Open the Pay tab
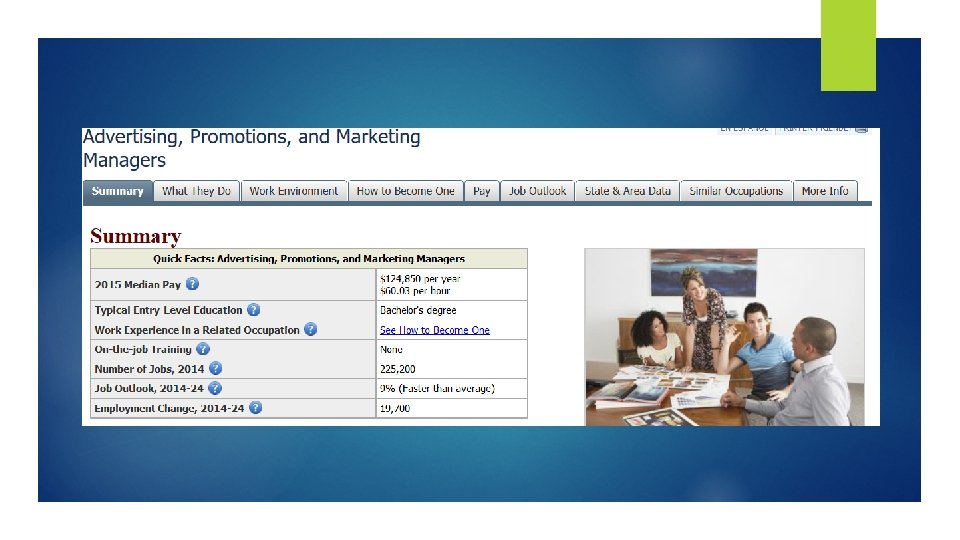The image size is (960, 540). [482, 191]
